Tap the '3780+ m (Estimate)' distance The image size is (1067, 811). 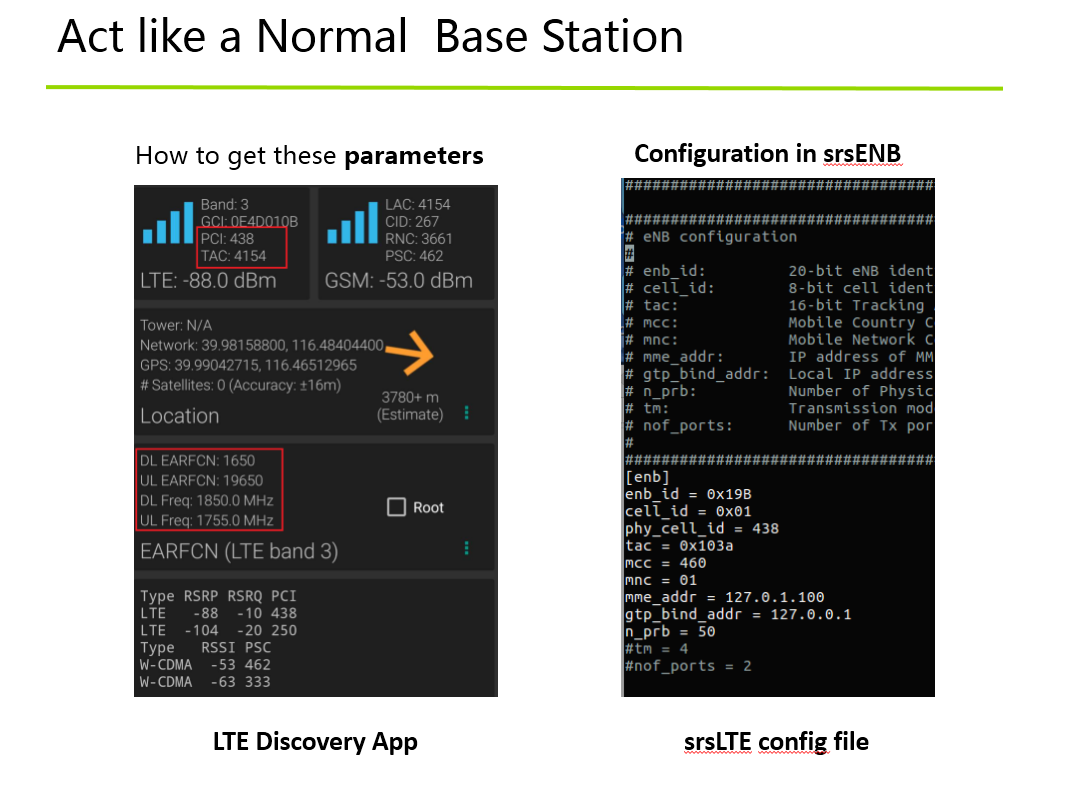[410, 406]
